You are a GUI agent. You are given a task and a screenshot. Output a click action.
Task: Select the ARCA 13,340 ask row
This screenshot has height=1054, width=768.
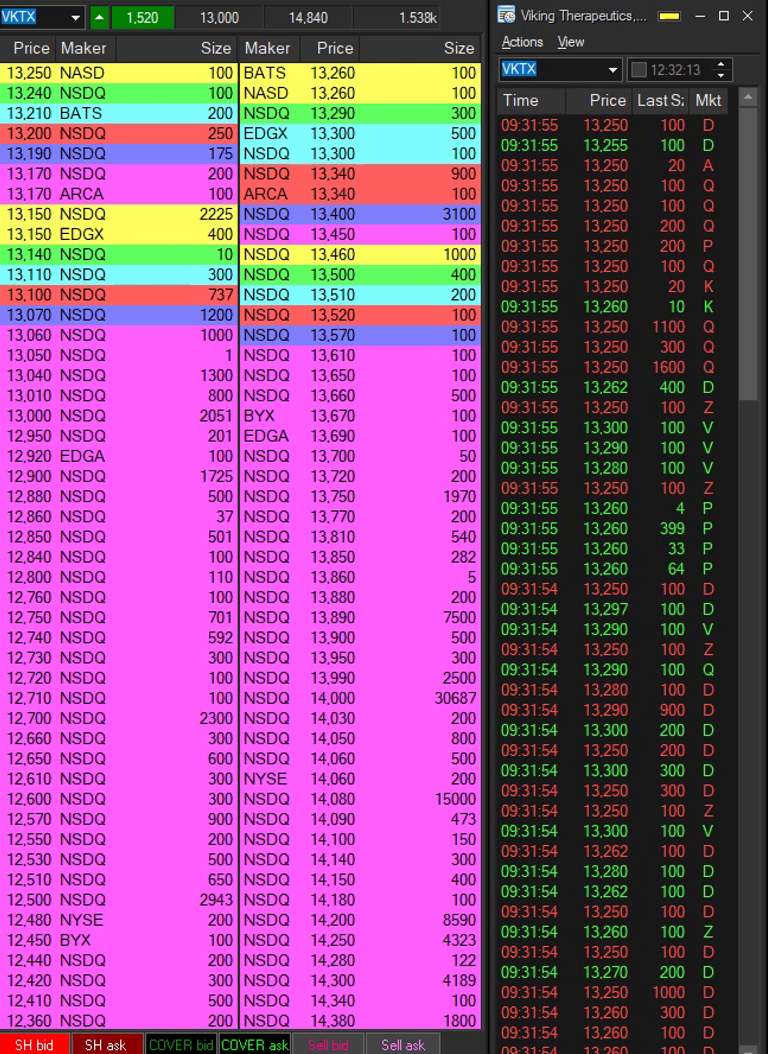click(x=360, y=194)
